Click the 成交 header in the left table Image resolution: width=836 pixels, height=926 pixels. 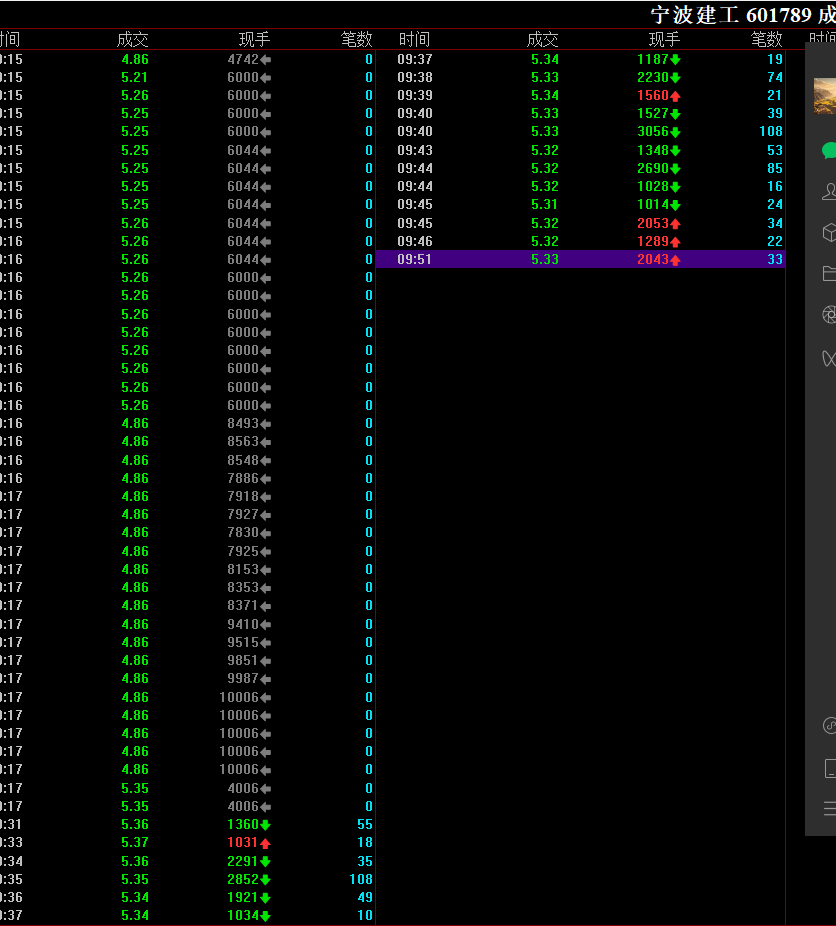pyautogui.click(x=132, y=40)
